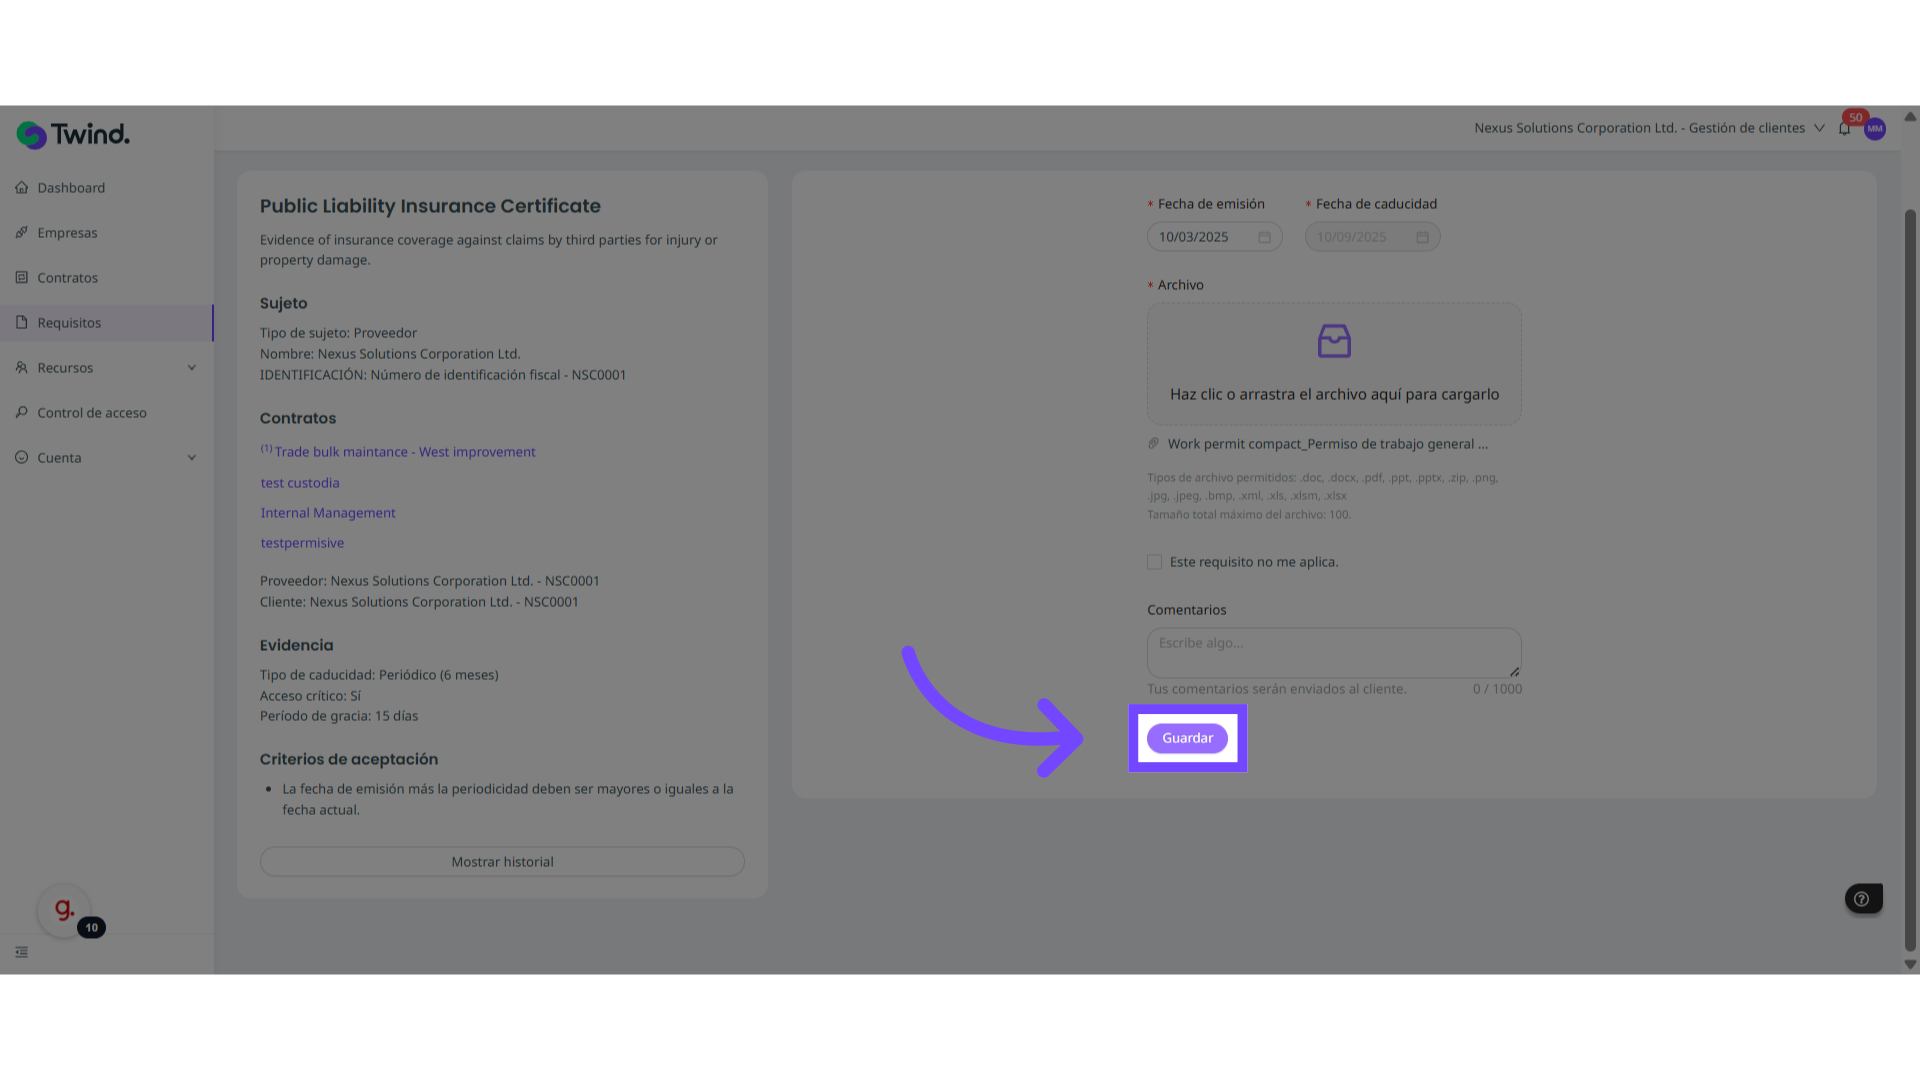
Task: Click the Twind logo
Action: [x=73, y=134]
